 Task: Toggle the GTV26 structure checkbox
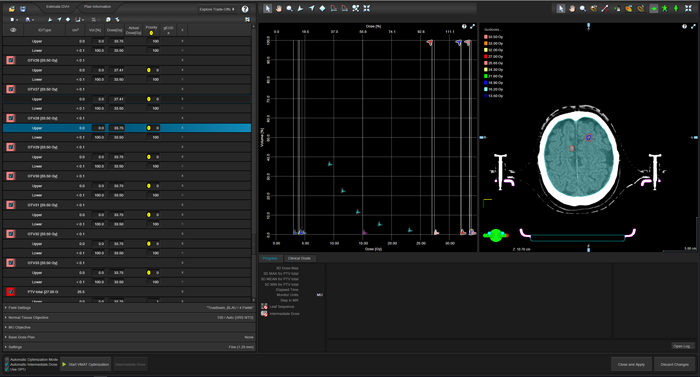point(11,60)
